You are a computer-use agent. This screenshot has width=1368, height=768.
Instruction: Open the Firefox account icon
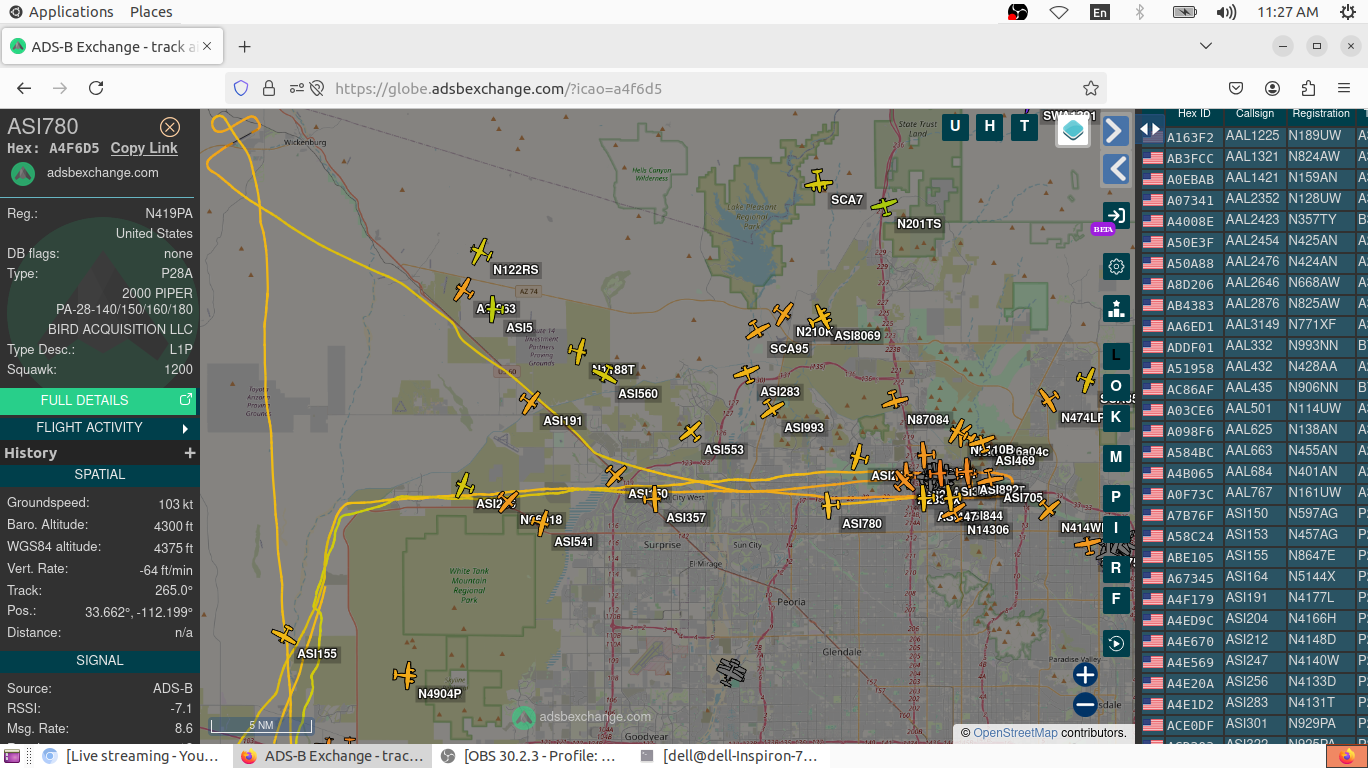pos(1272,88)
